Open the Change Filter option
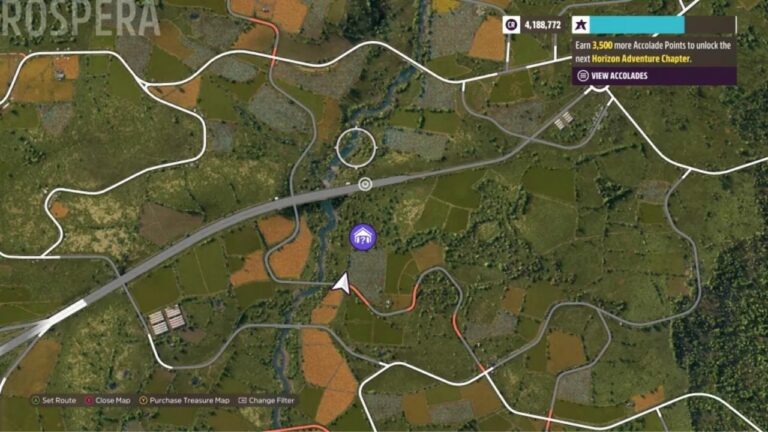The width and height of the screenshot is (768, 432). 271,401
